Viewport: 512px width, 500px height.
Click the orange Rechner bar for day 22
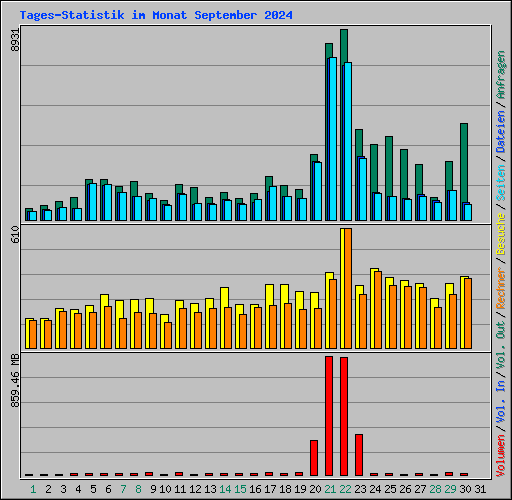tap(348, 289)
